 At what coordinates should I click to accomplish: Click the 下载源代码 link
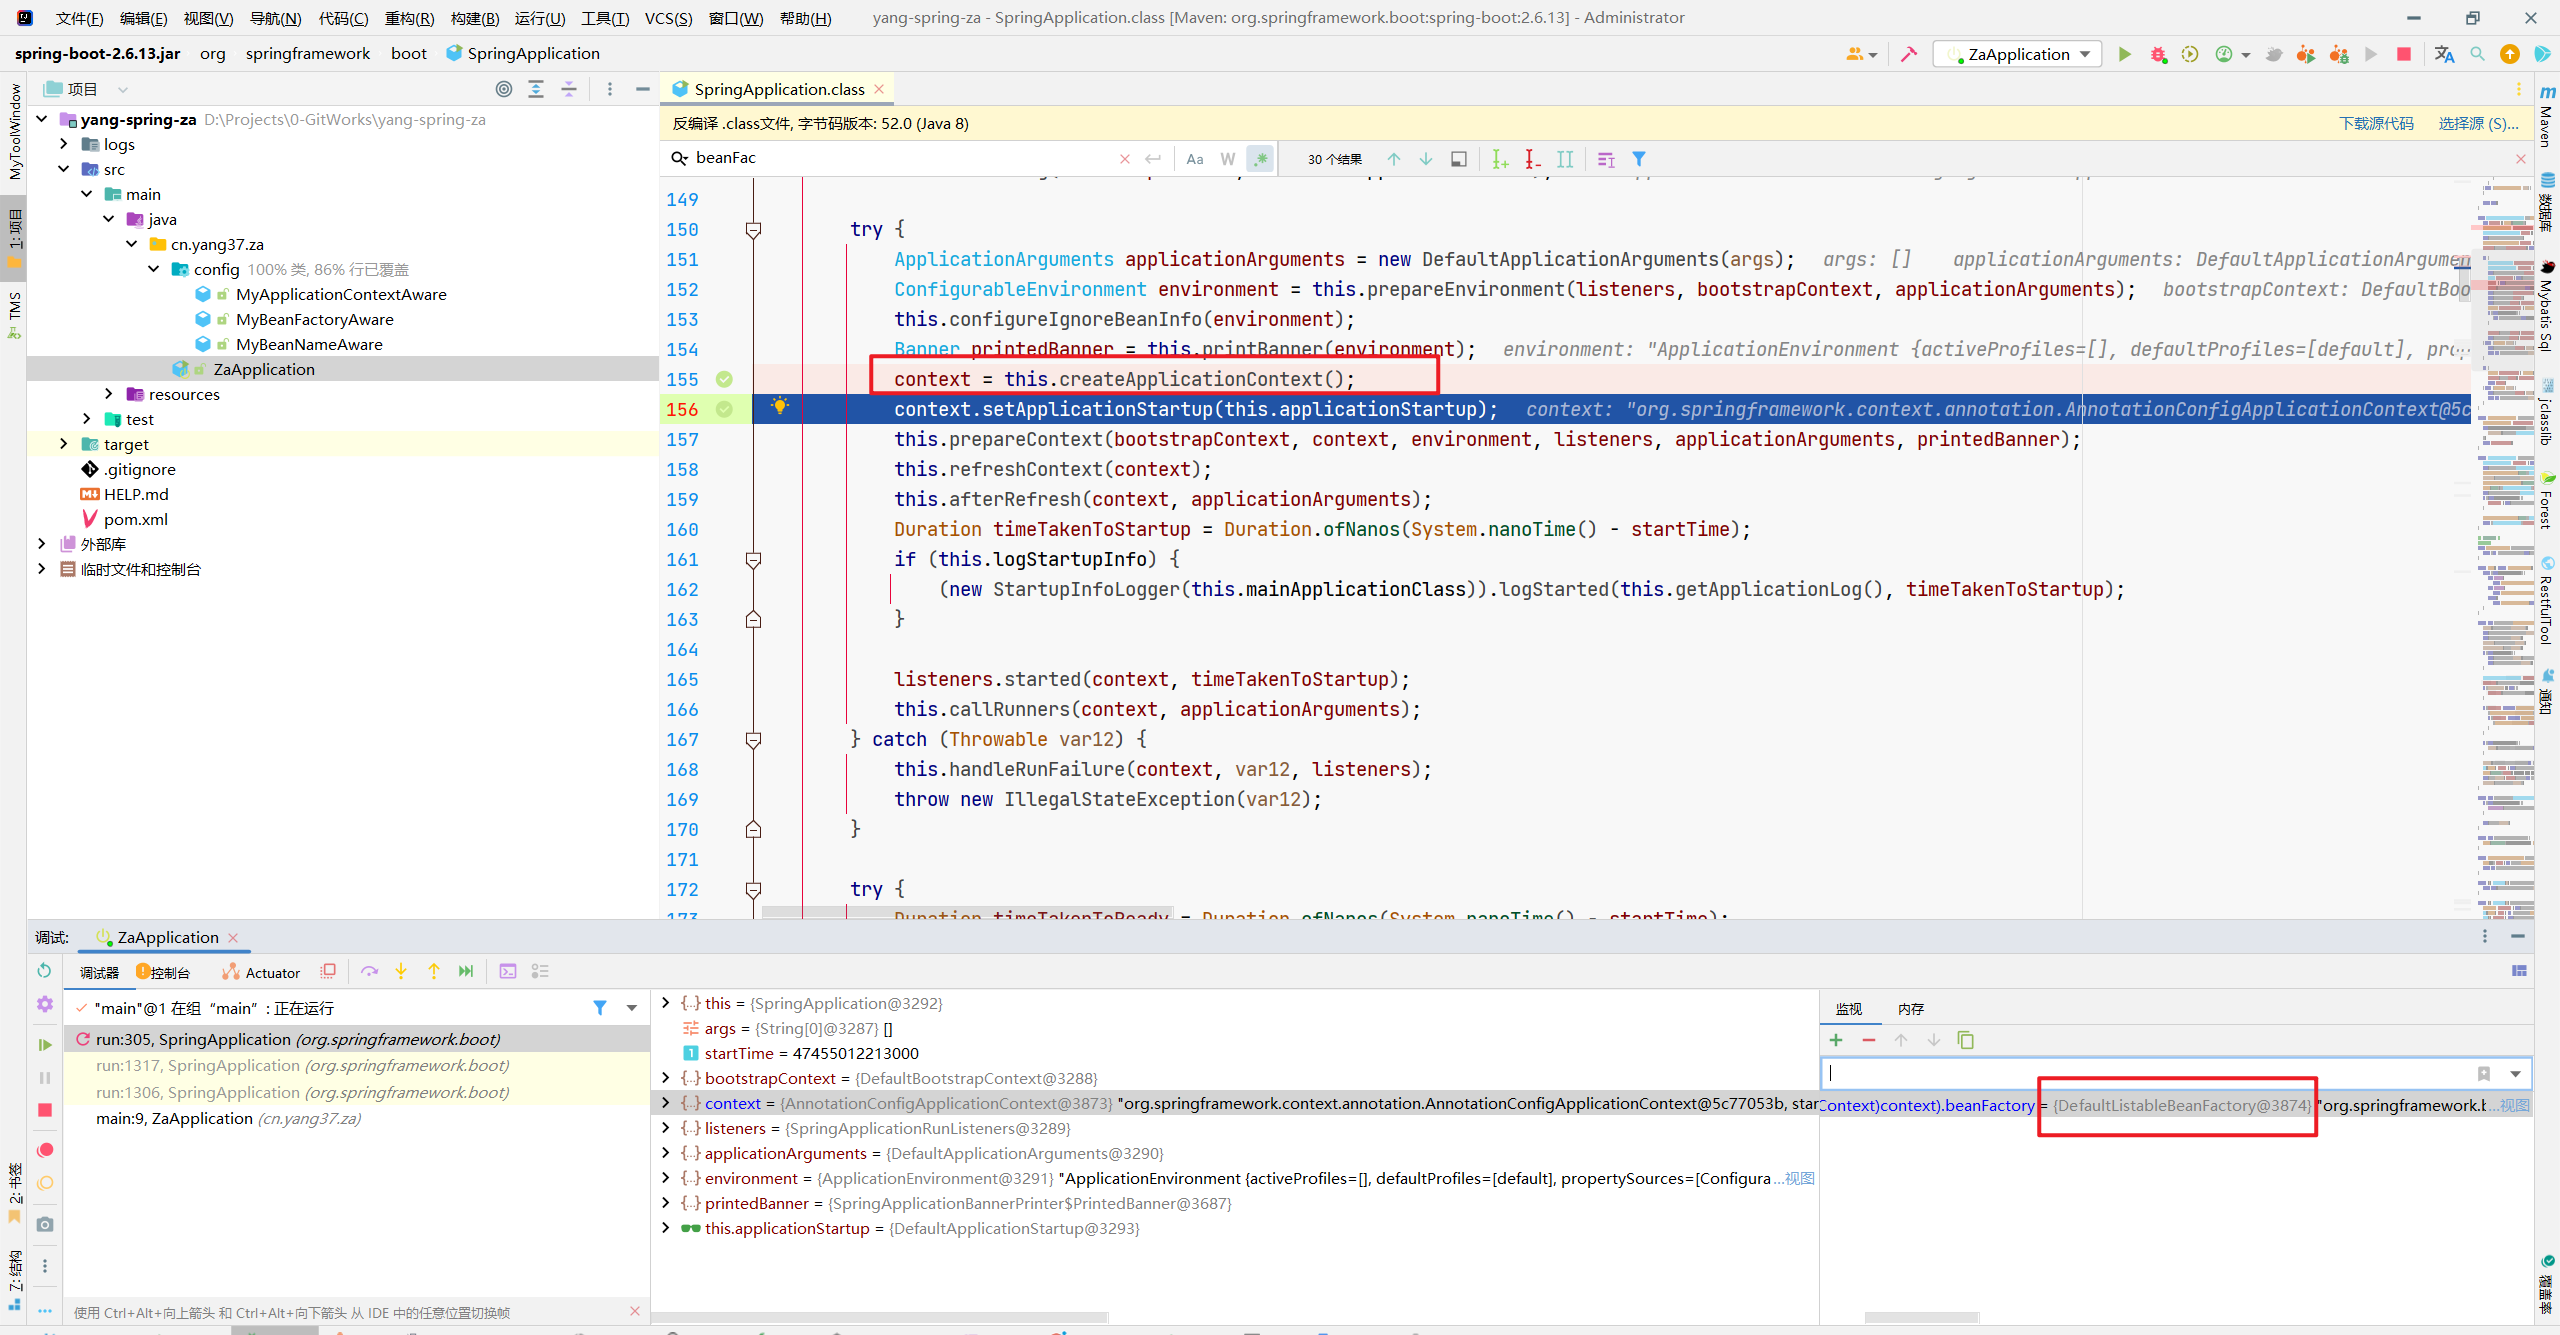coord(2376,123)
